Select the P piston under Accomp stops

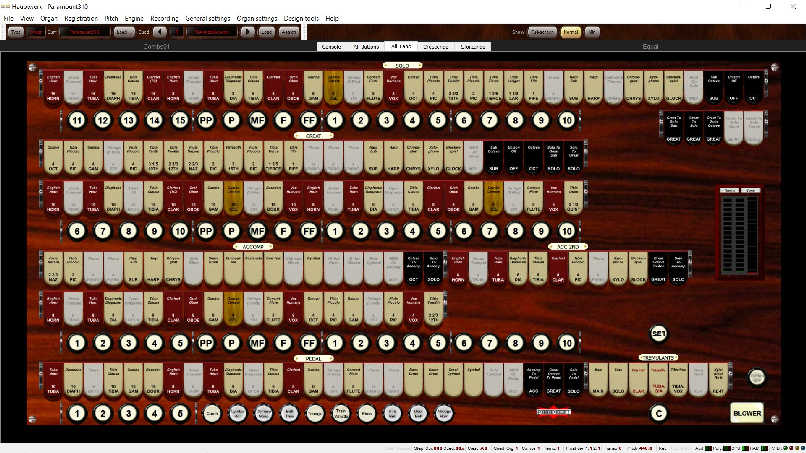tap(231, 342)
